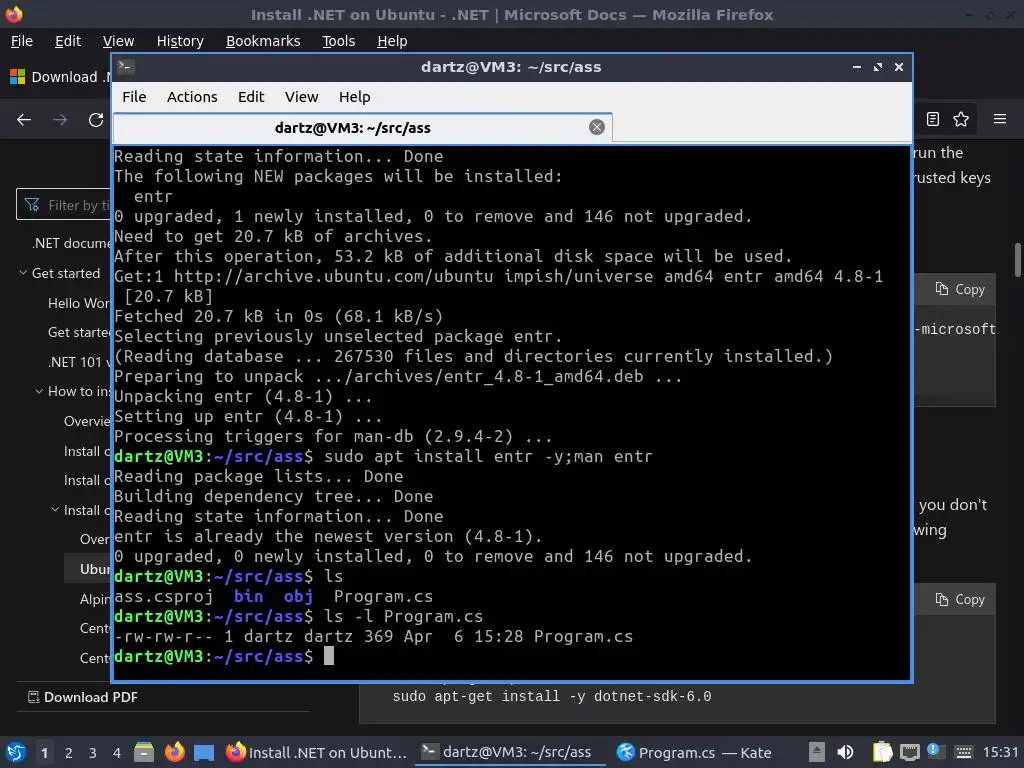1024x768 pixels.
Task: Open the clipboard manager tray icon
Action: click(x=882, y=752)
